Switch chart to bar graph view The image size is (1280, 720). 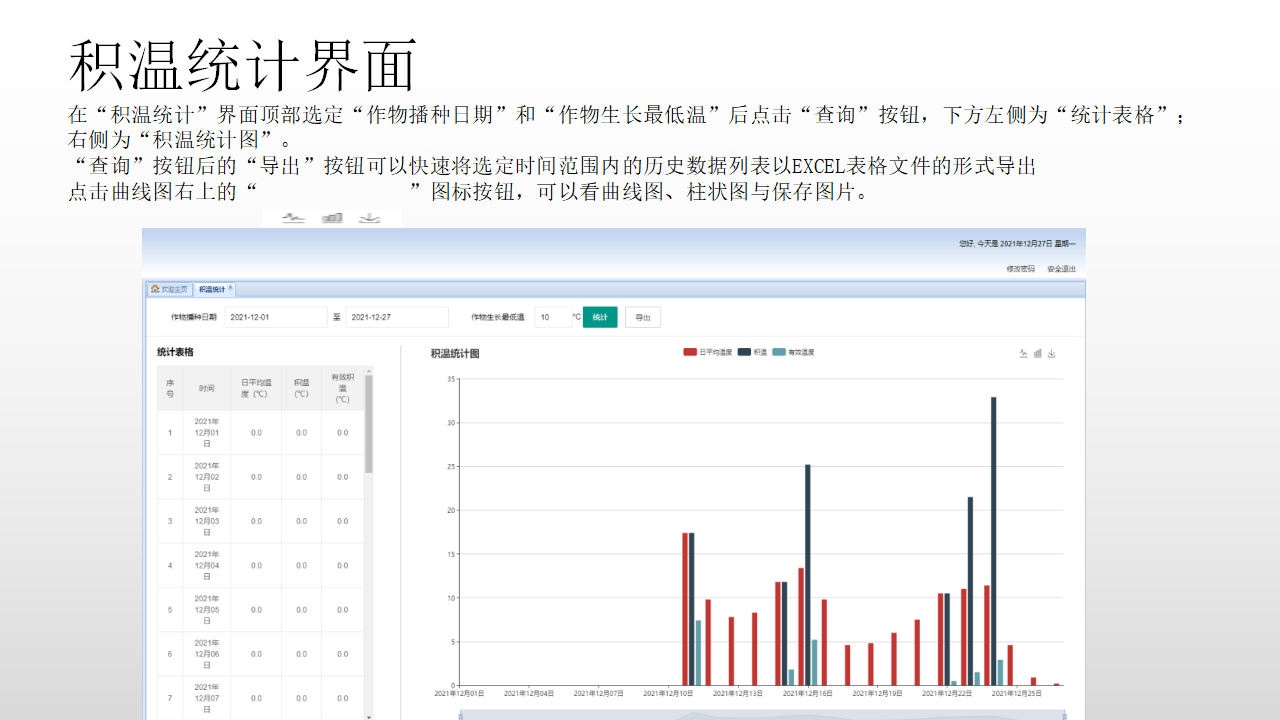(x=1038, y=353)
